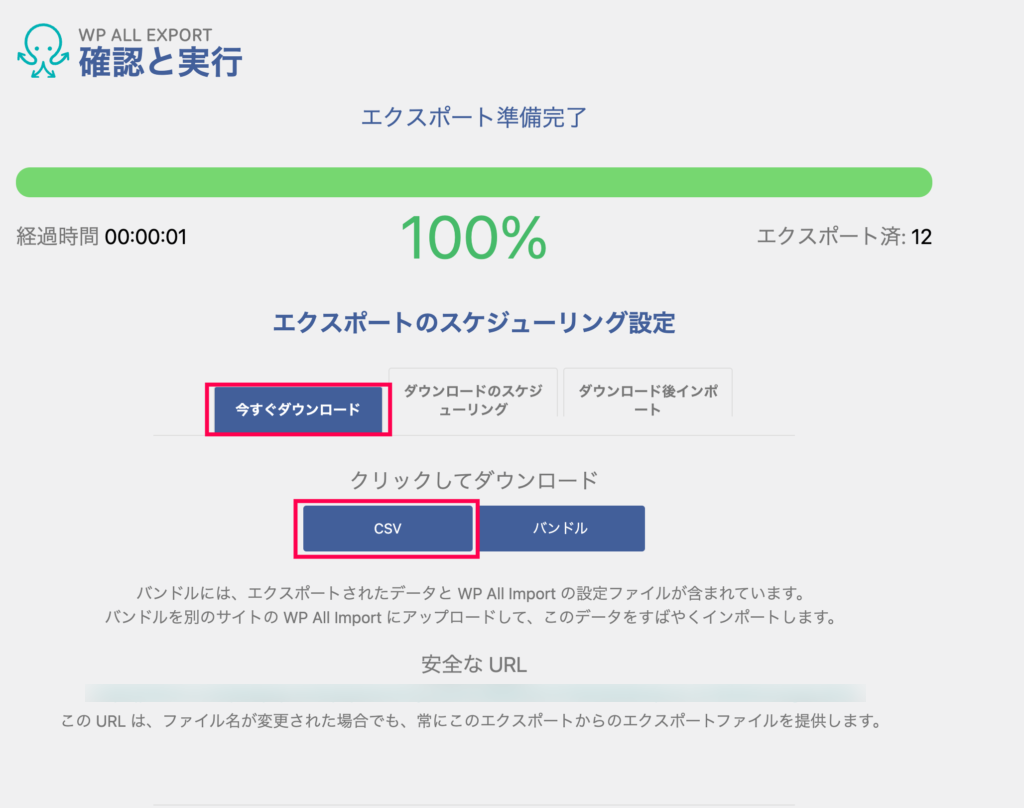The image size is (1024, 808).
Task: Click the WP All Export octopus logo
Action: point(43,49)
